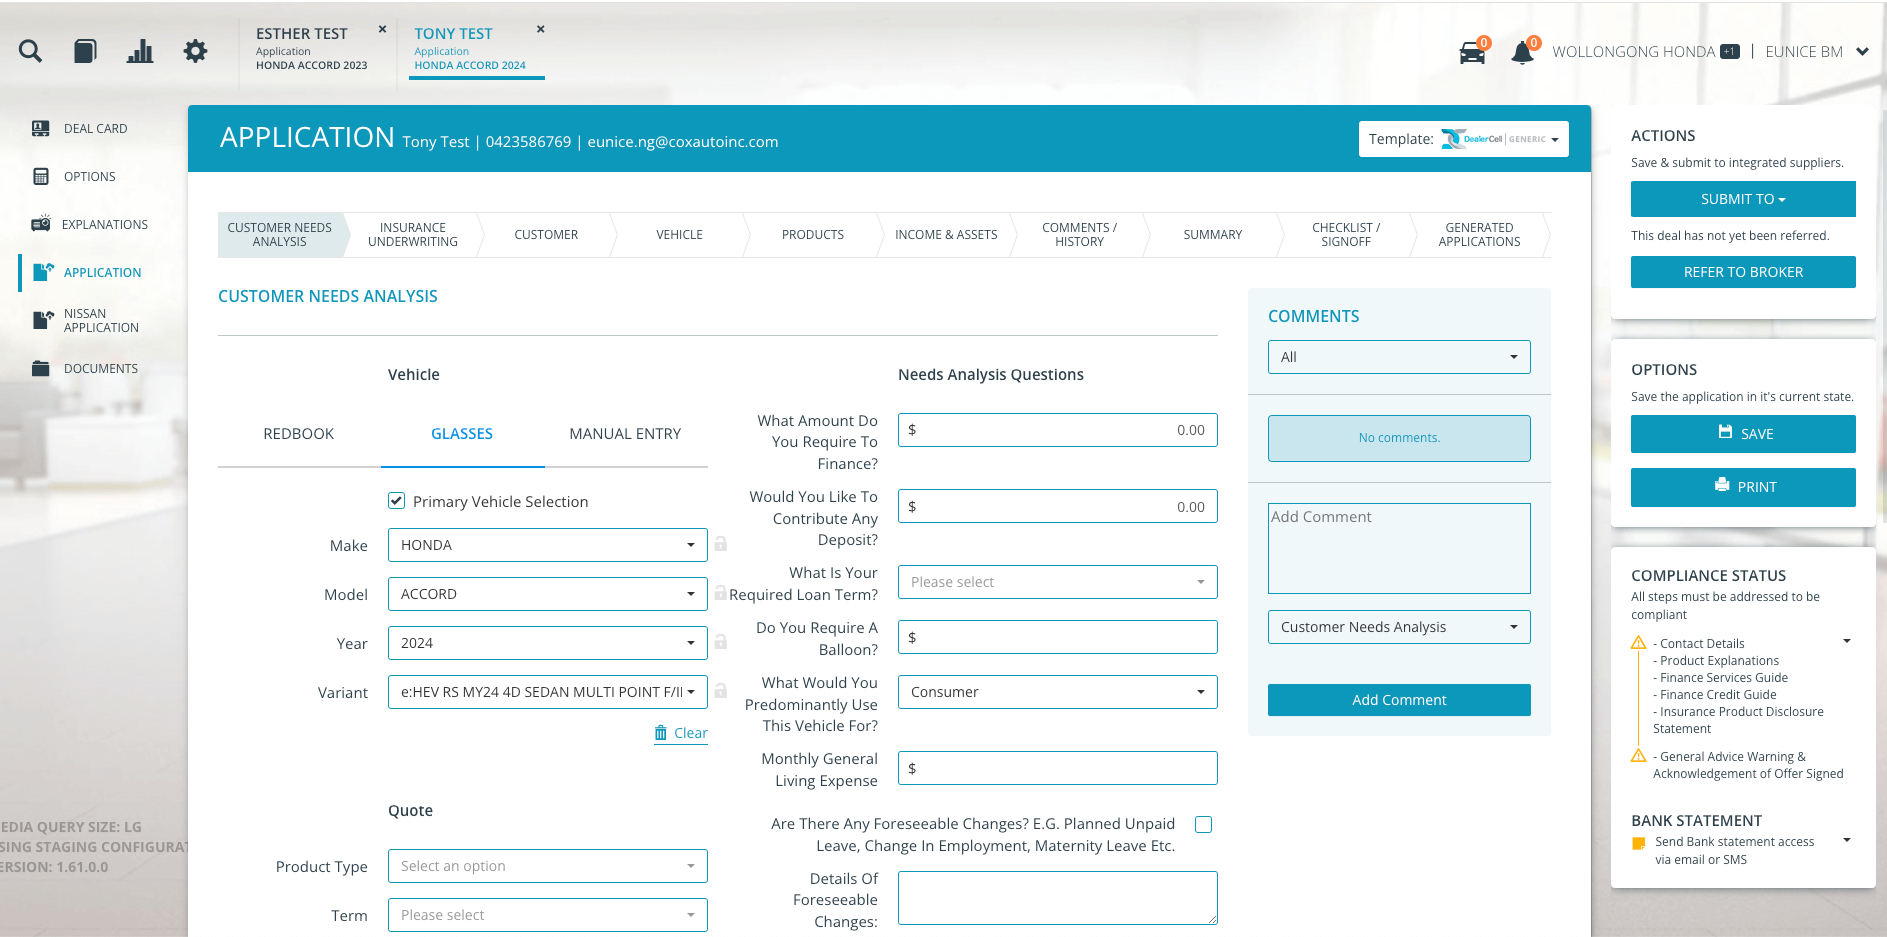The image size is (1887, 937).
Task: Open the Model dropdown
Action: pyautogui.click(x=548, y=594)
